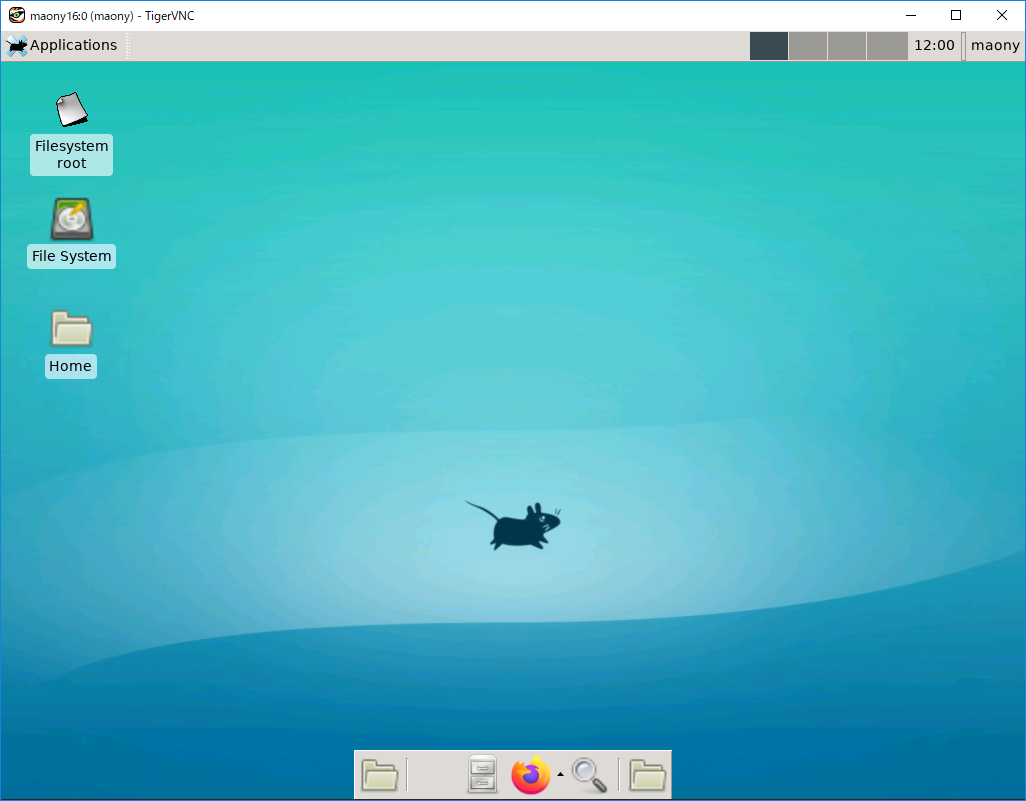Click the "Home" label text
The image size is (1026, 801).
[71, 366]
